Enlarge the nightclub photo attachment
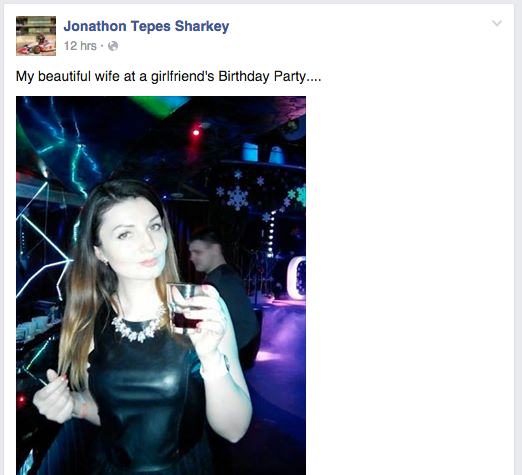 tap(161, 285)
